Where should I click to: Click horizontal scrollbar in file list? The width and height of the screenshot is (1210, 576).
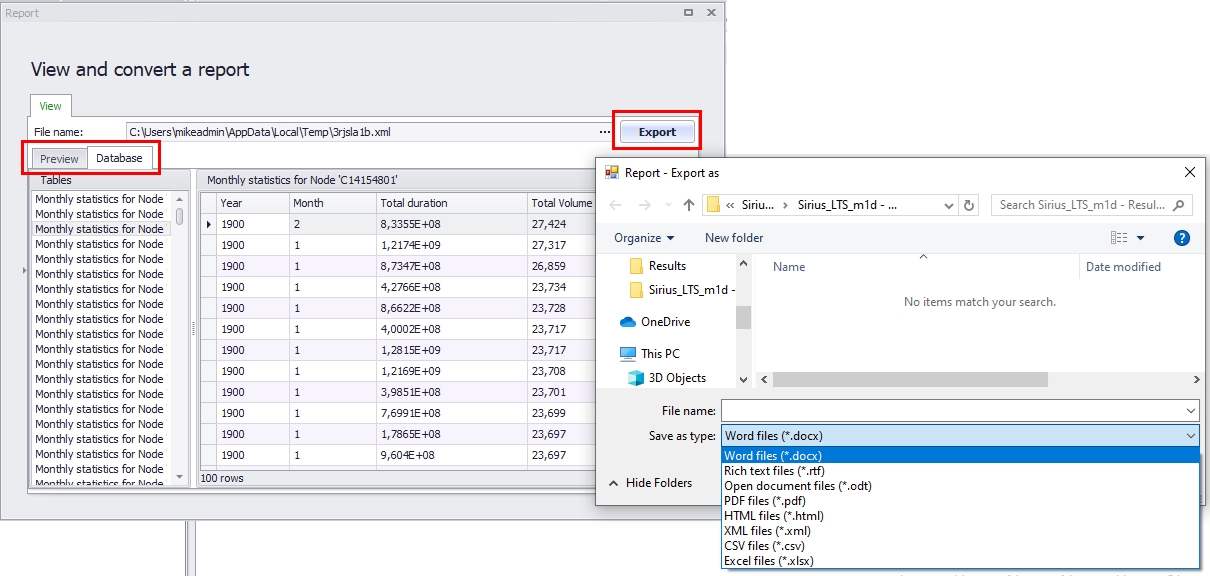pyautogui.click(x=910, y=380)
